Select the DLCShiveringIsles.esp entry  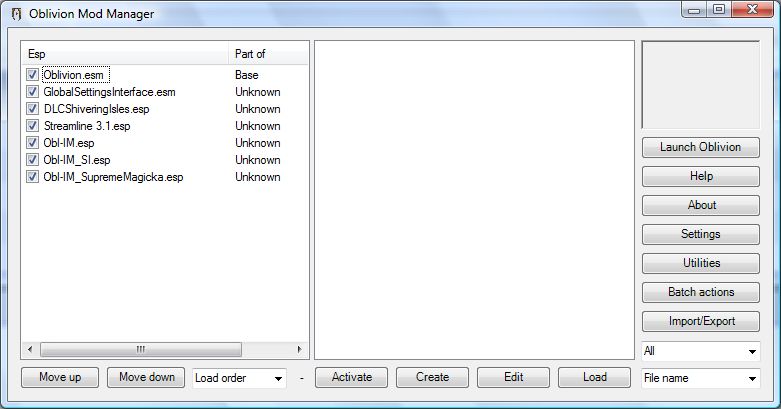(x=96, y=109)
